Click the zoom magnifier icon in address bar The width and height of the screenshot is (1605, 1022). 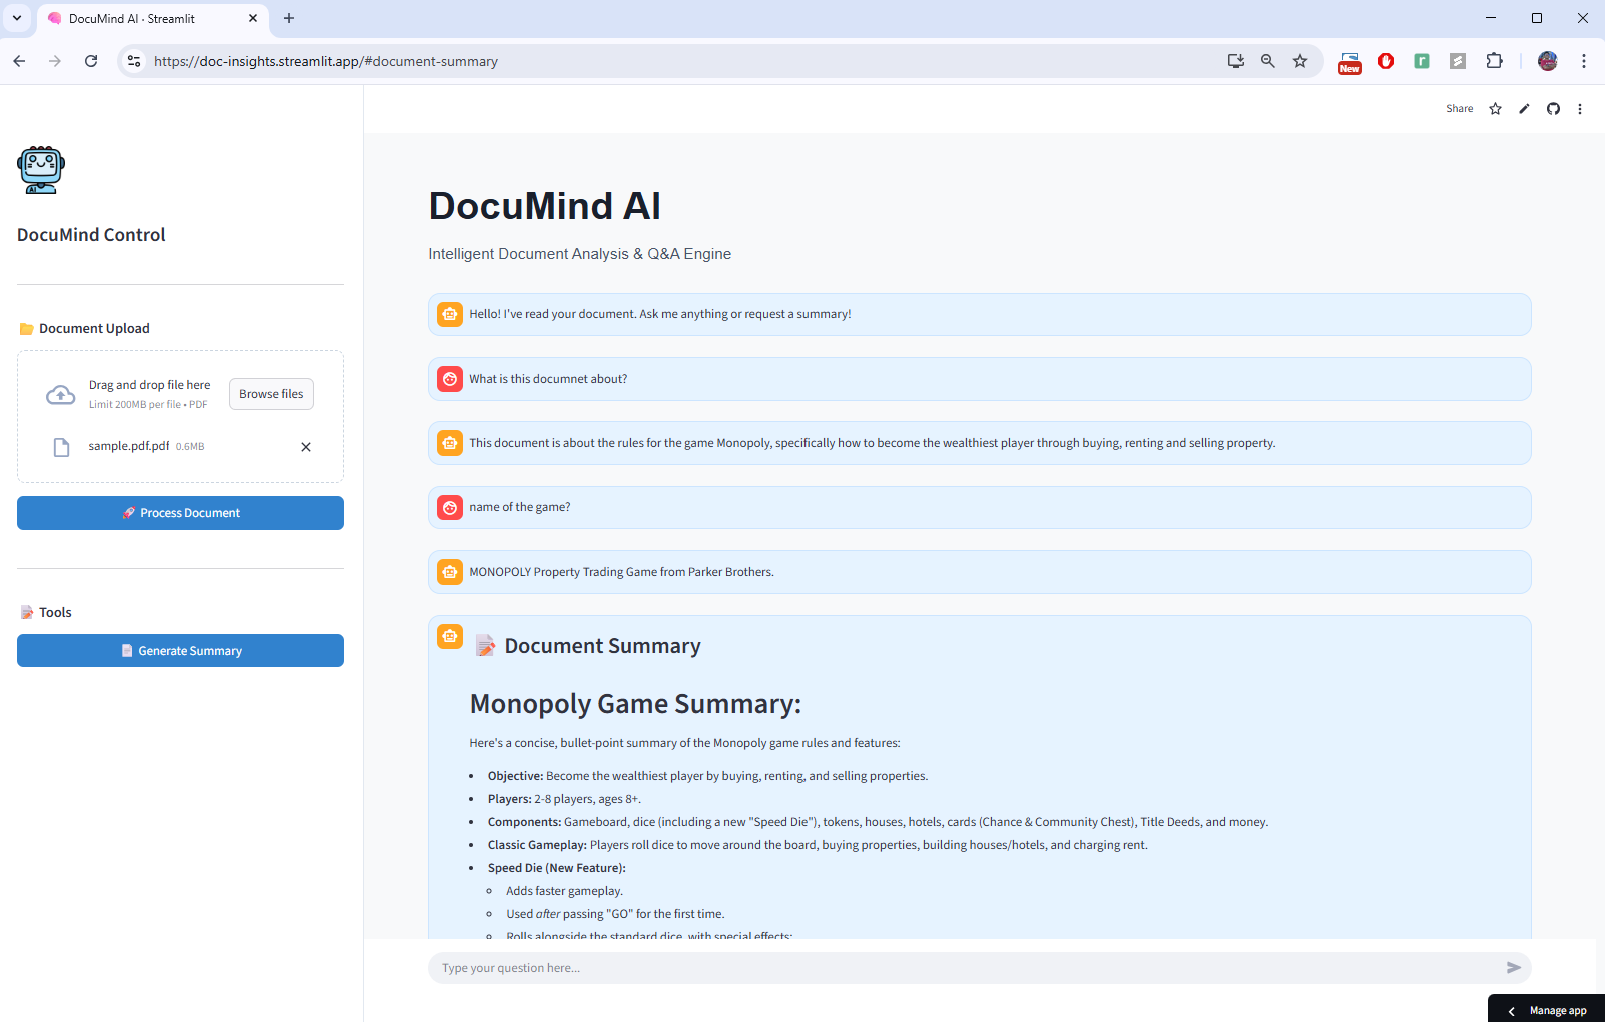tap(1268, 61)
